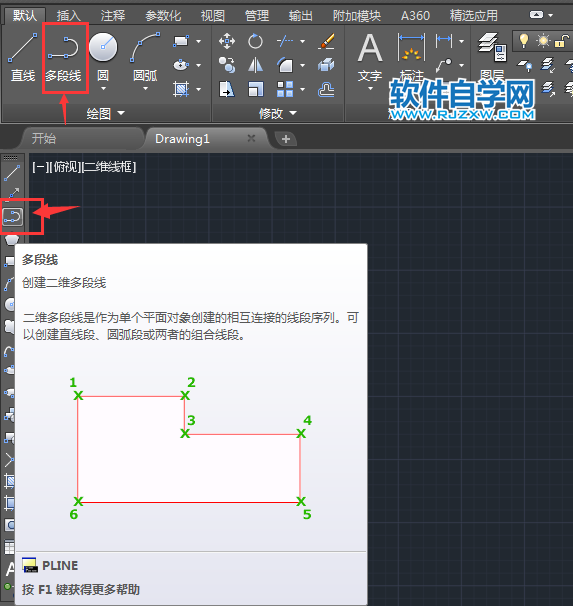Image resolution: width=573 pixels, height=606 pixels.
Task: Switch to the 附加模块 ribbon tab
Action: coord(357,15)
